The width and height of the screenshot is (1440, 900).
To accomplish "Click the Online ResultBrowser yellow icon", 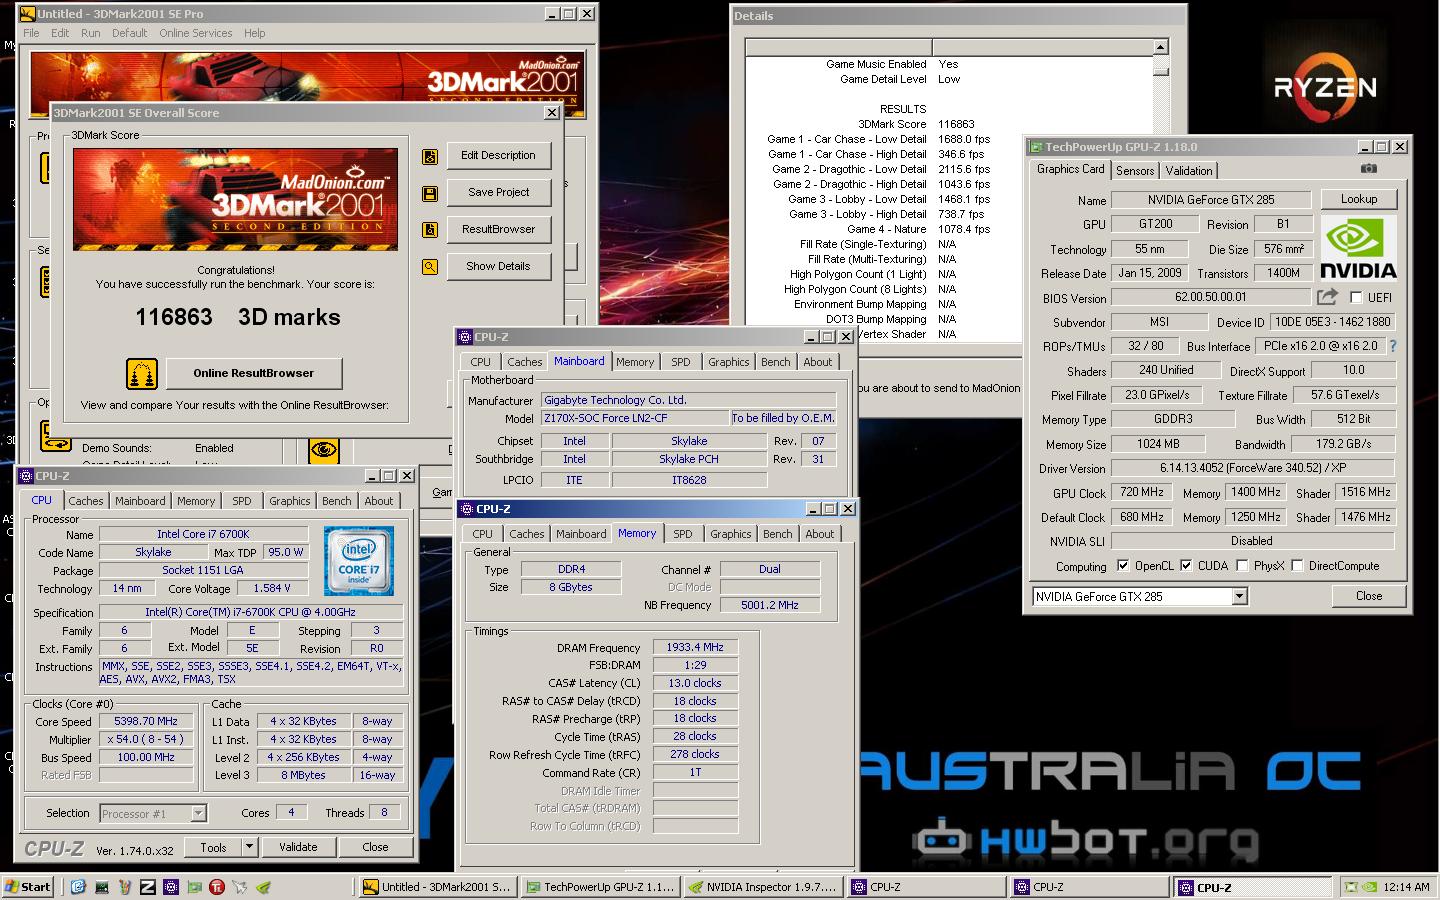I will click(x=142, y=374).
